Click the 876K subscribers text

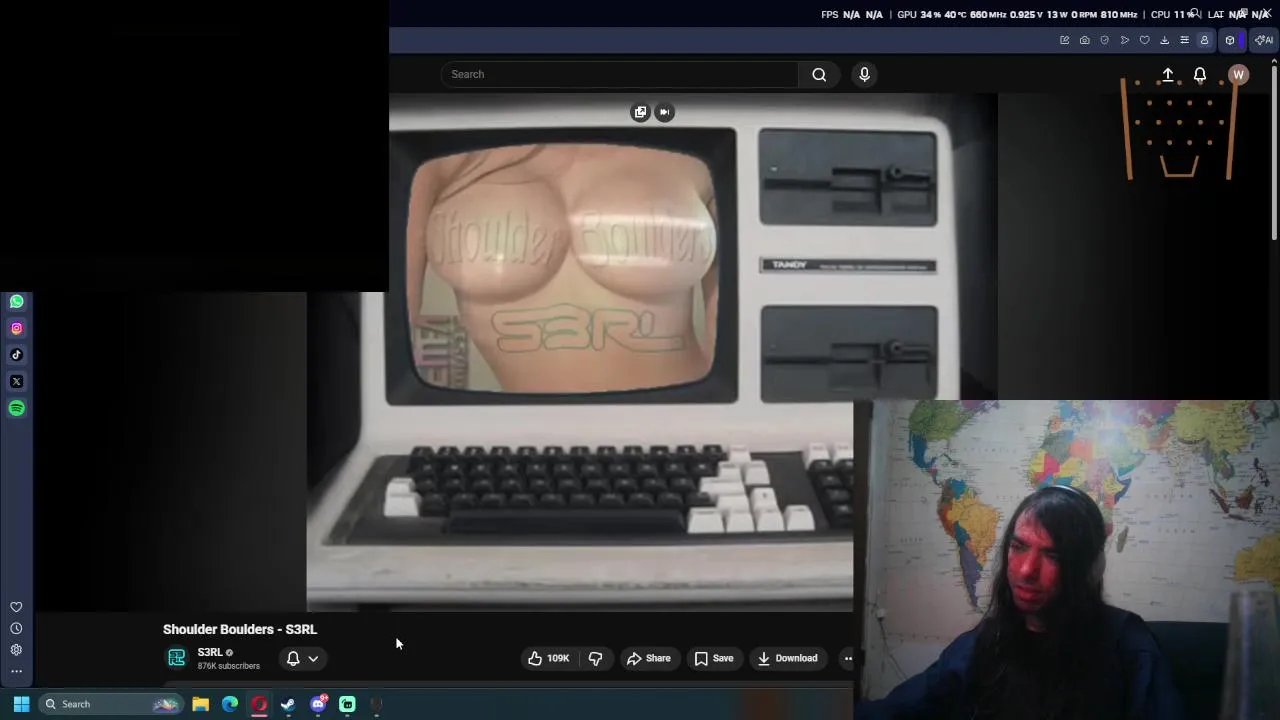click(228, 666)
